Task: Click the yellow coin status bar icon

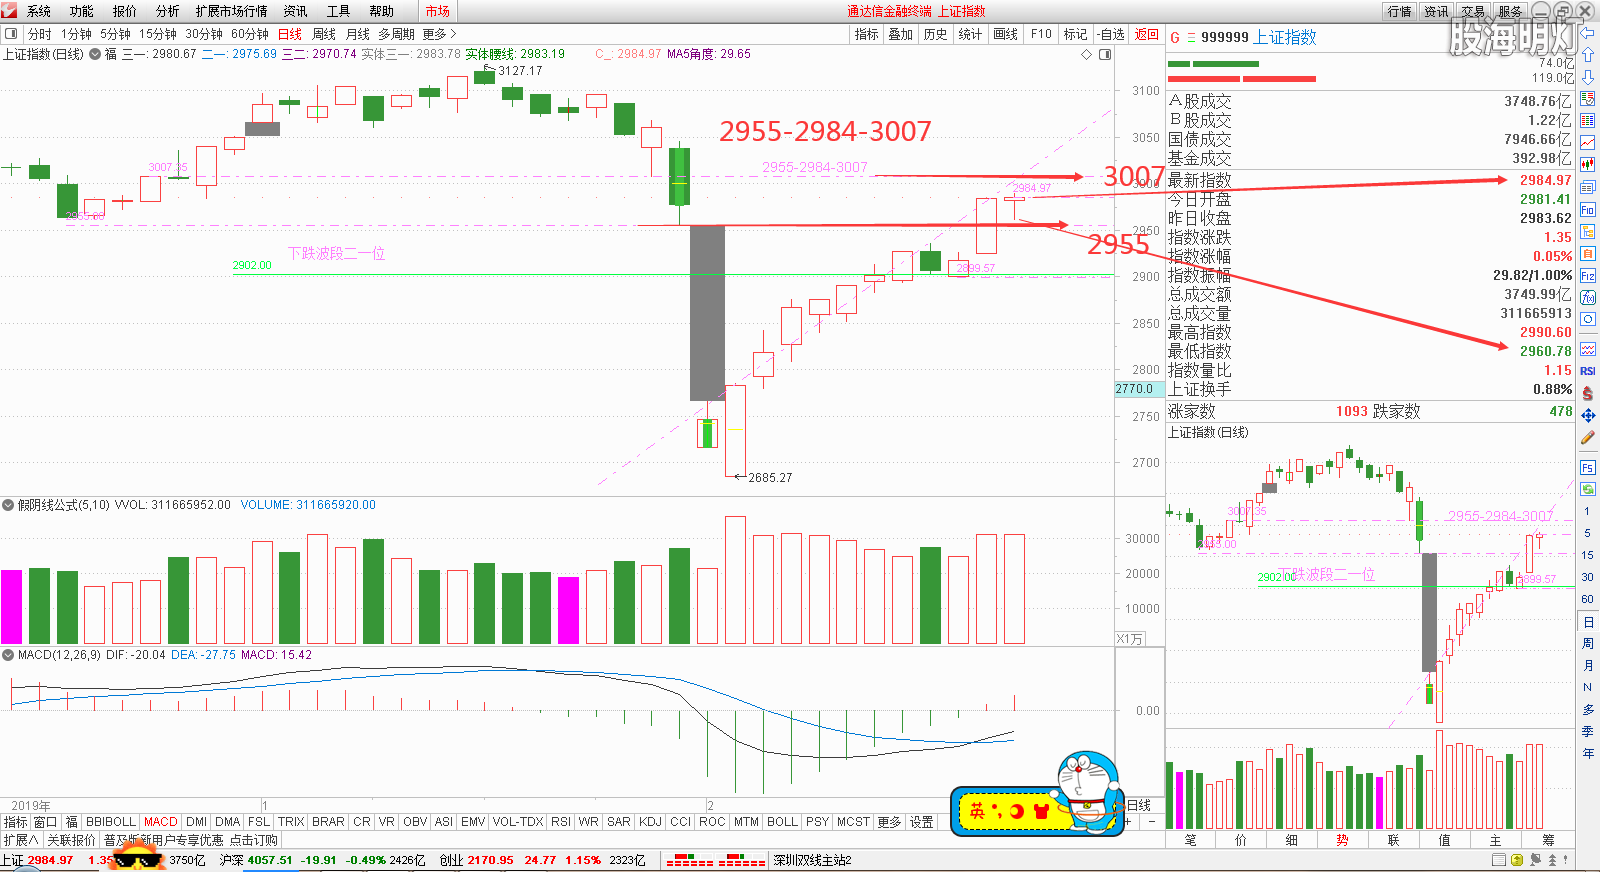Action: click(x=1517, y=860)
